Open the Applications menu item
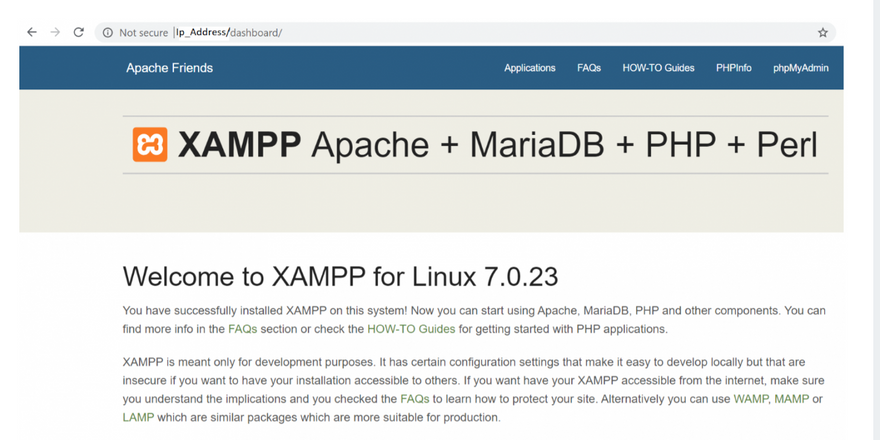The height and width of the screenshot is (440, 880). (x=530, y=68)
